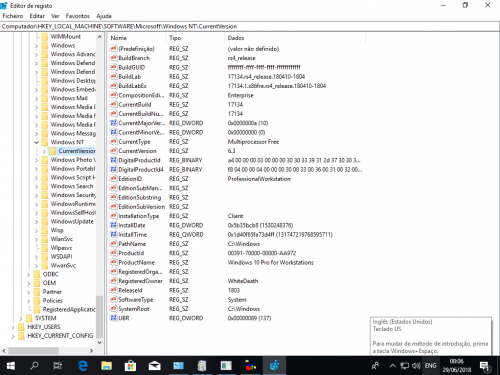Click the (Predefinição) default value icon
500x375 pixels.
click(114, 49)
